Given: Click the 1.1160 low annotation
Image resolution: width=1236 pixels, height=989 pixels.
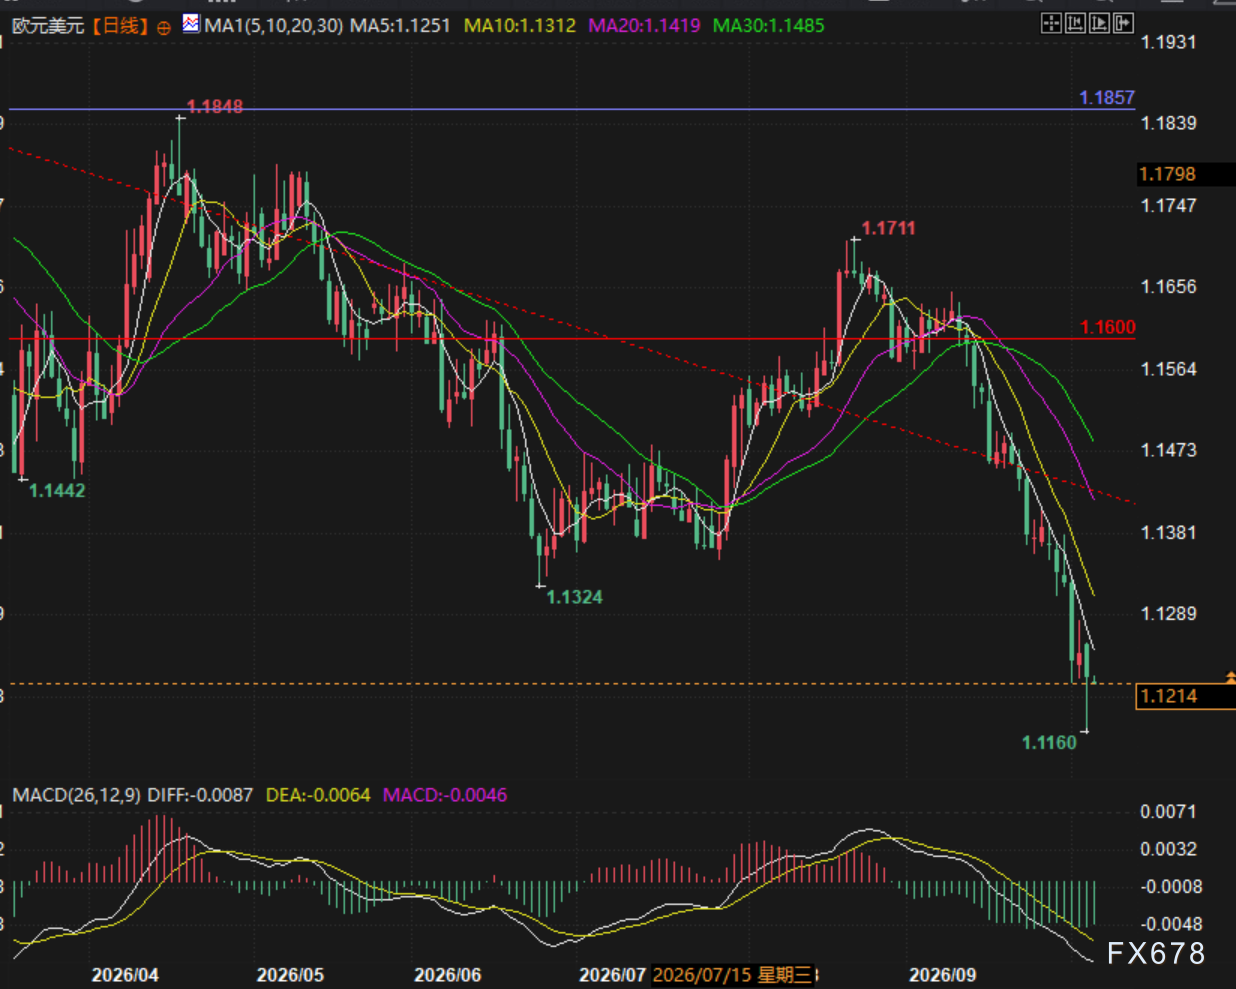Looking at the screenshot, I should click(x=1049, y=742).
